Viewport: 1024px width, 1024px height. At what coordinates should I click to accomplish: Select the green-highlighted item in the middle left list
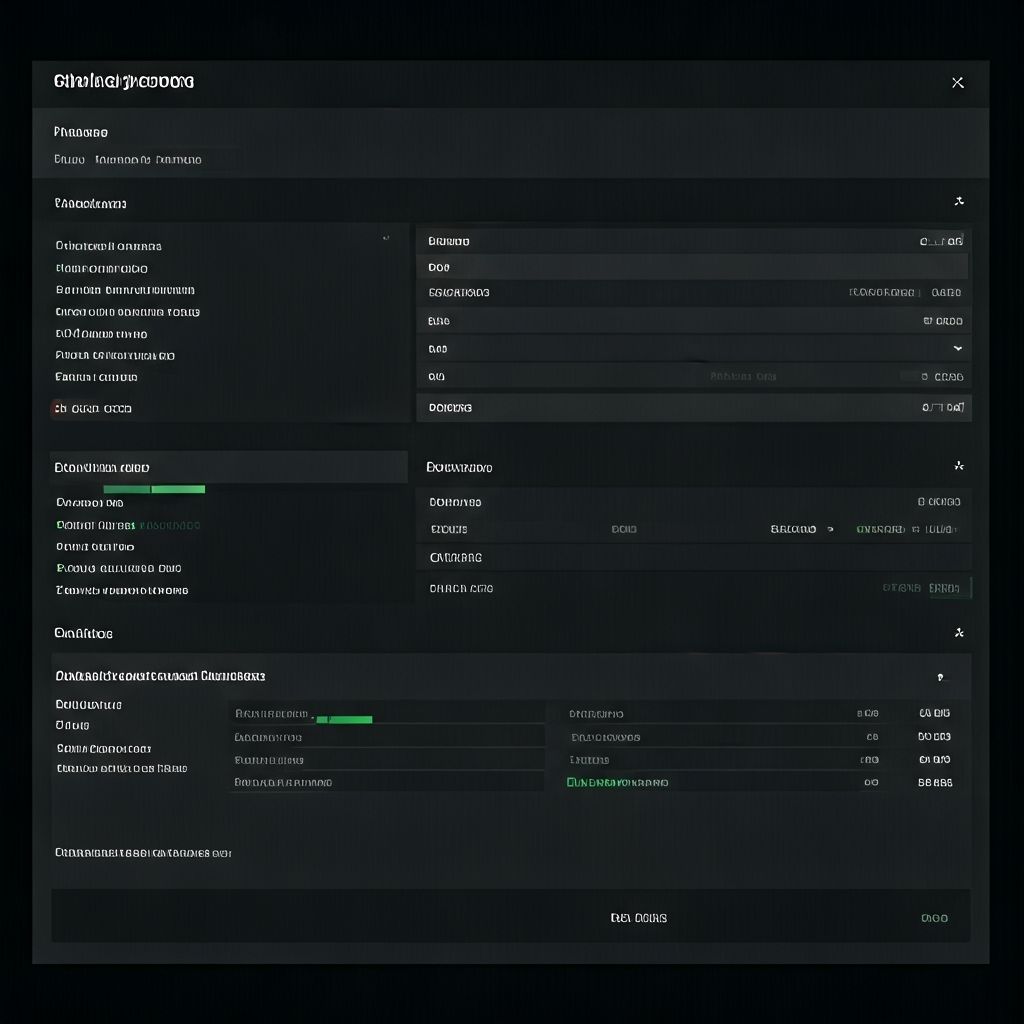(96, 525)
